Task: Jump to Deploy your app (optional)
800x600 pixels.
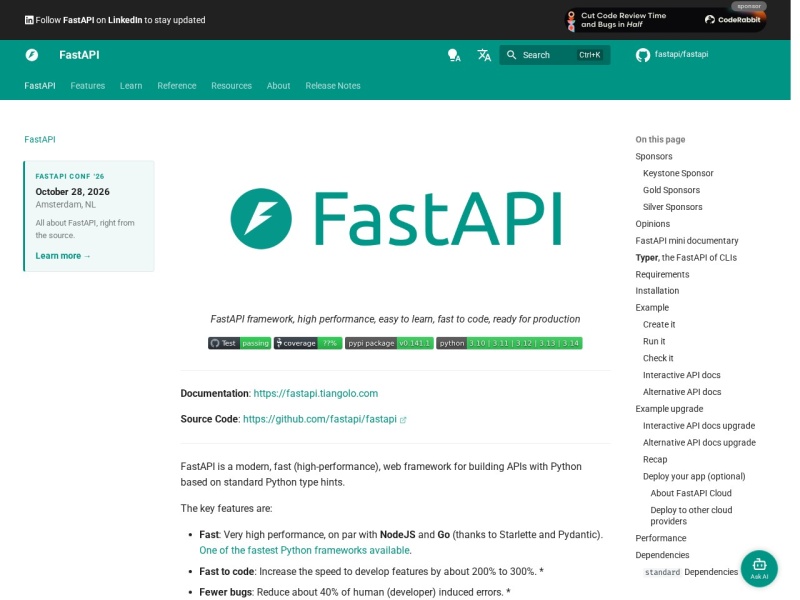Action: pos(694,476)
